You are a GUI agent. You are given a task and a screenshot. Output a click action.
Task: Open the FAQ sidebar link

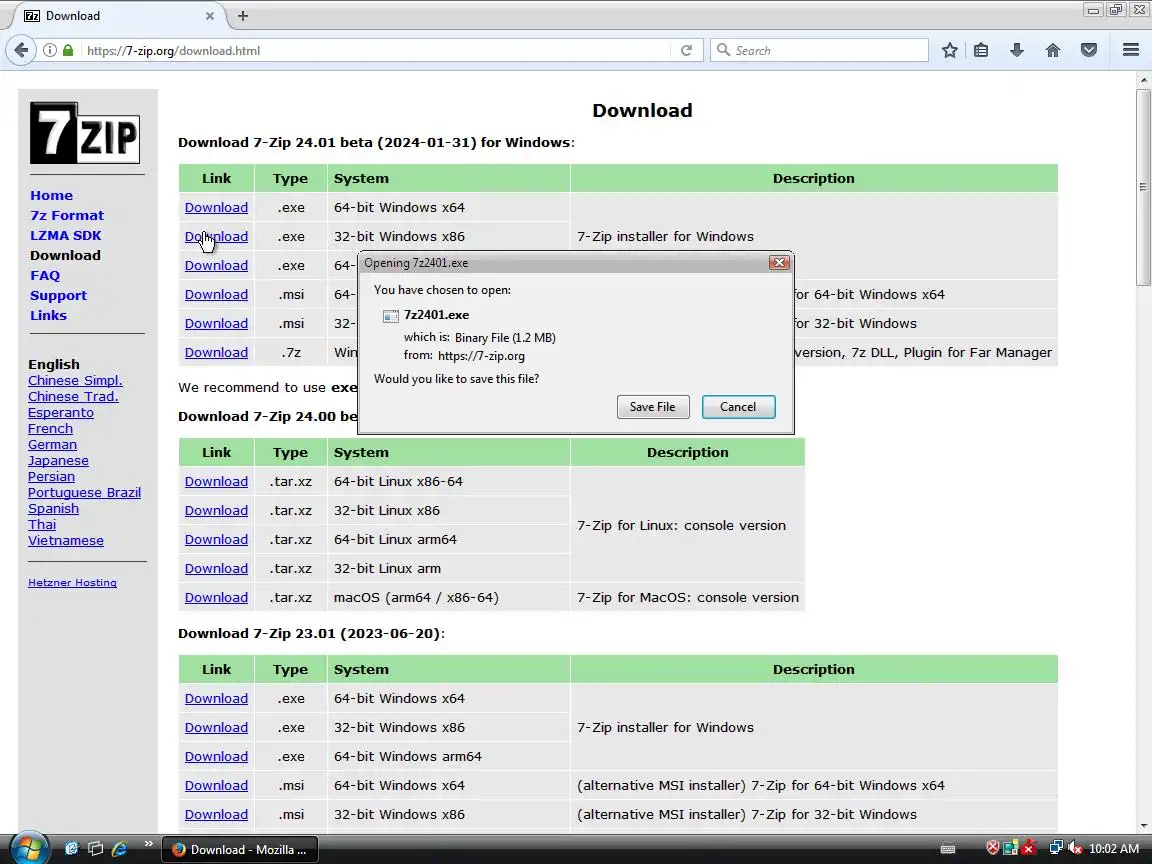coord(45,276)
